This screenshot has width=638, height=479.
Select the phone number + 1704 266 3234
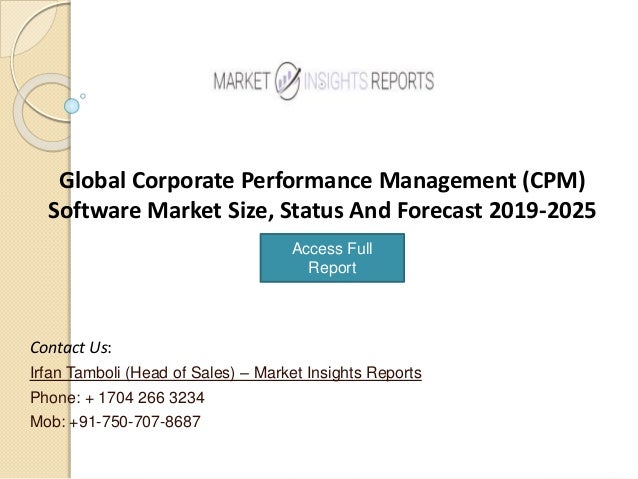click(144, 398)
